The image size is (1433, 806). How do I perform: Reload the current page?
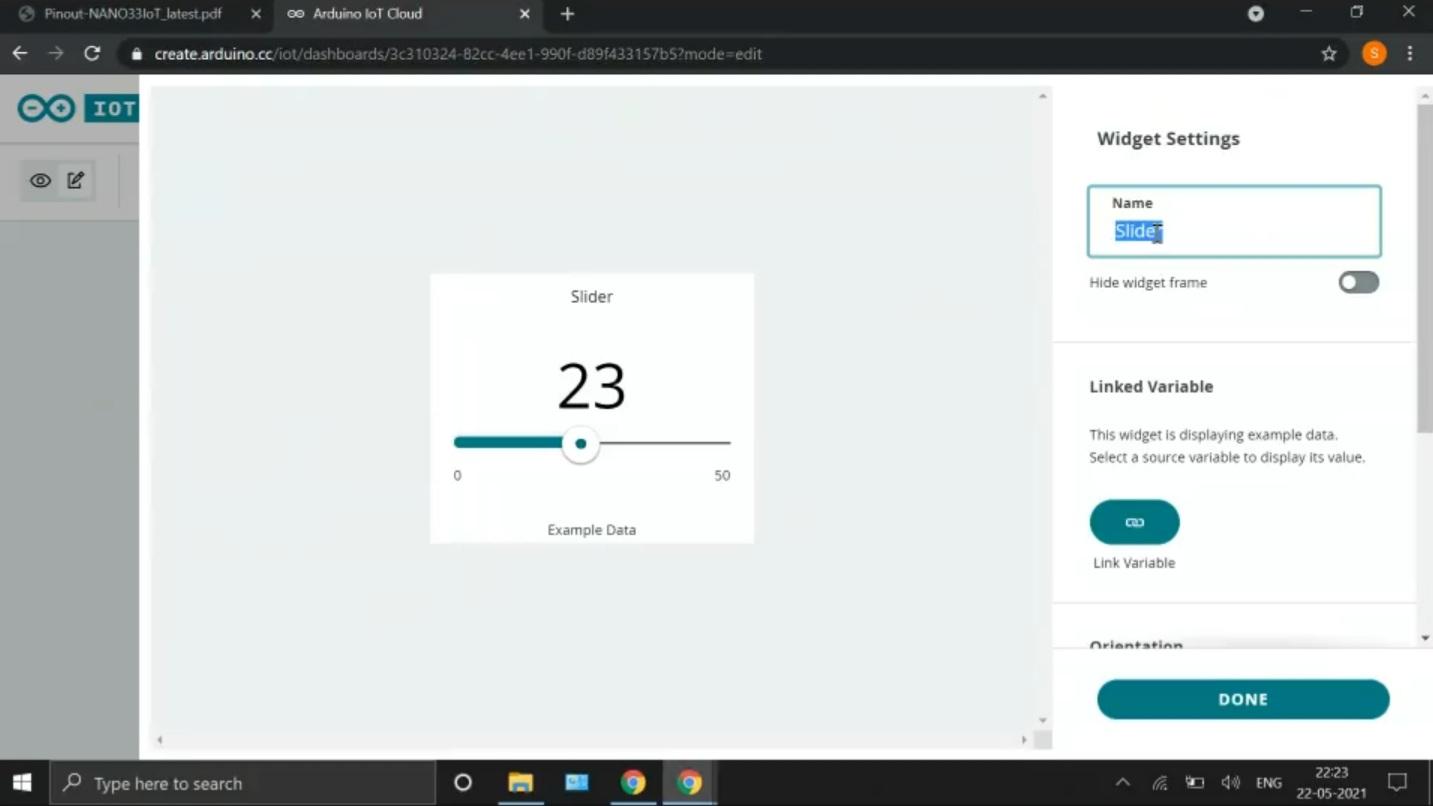pos(92,54)
